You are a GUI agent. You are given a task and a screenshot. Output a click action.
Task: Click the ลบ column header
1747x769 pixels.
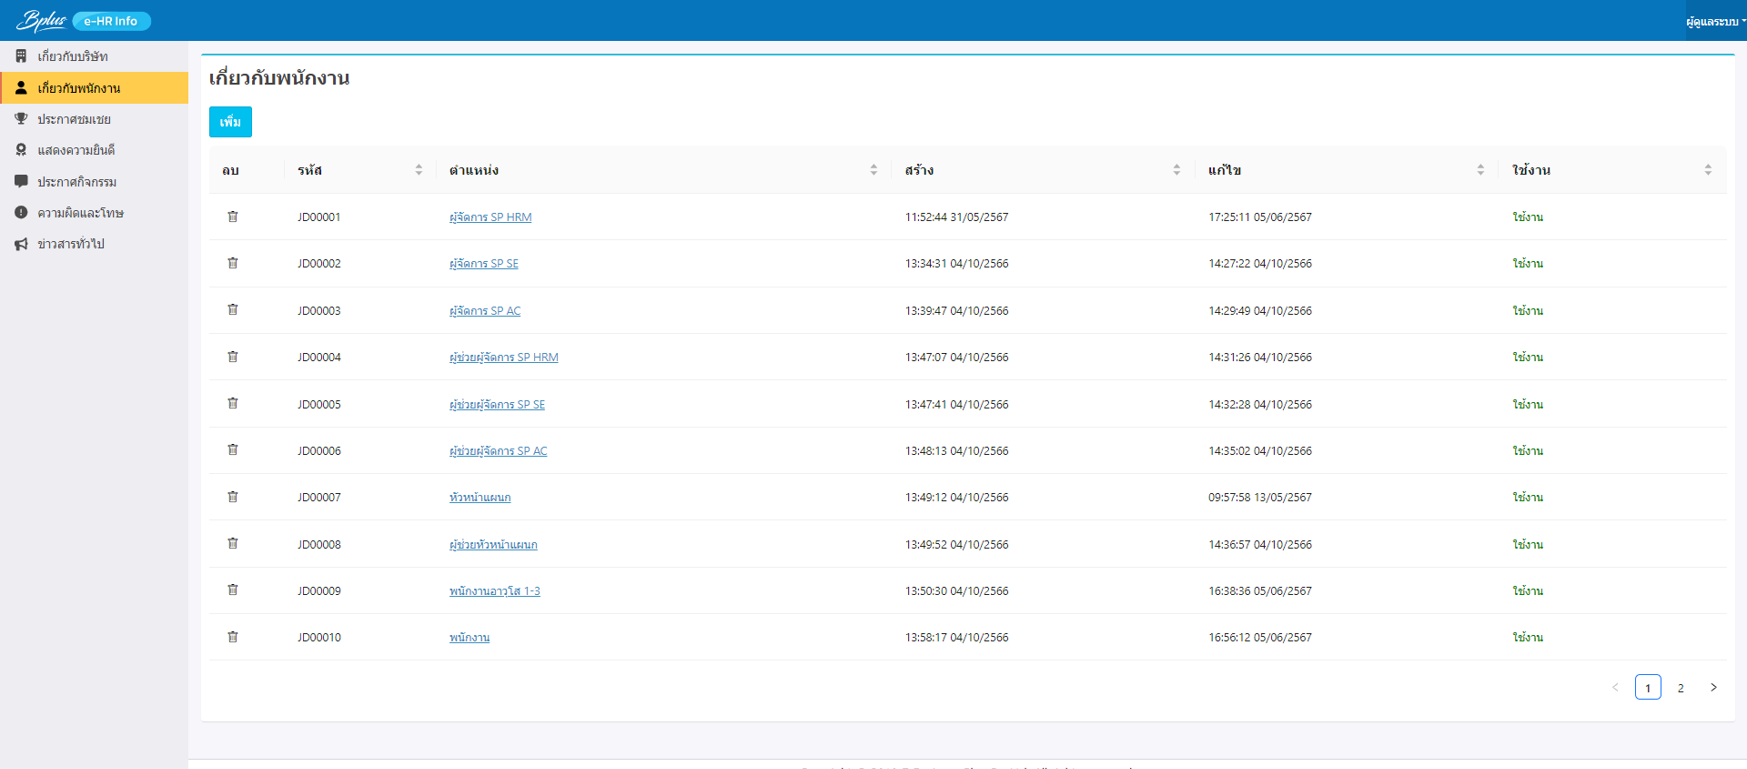(231, 170)
